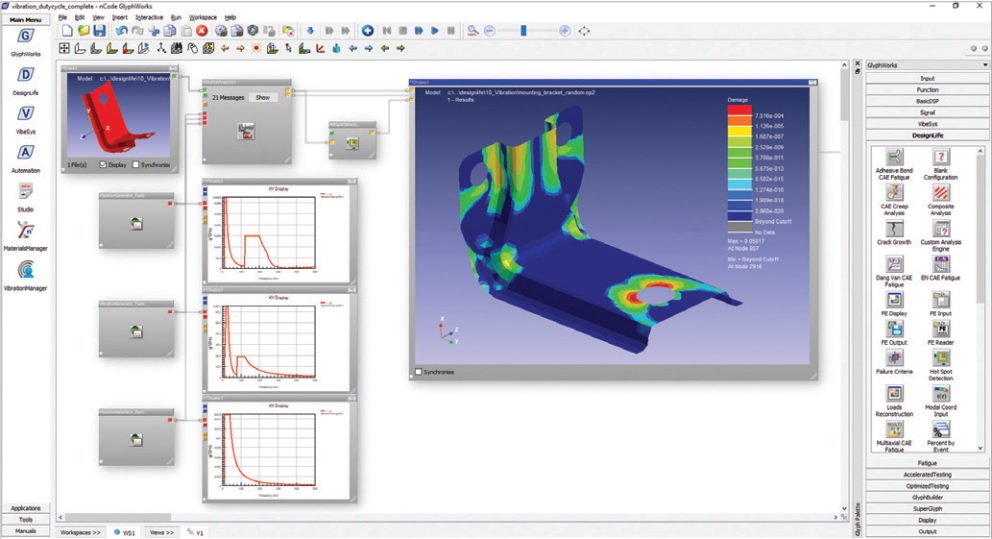Enable Synchronise checkbox in FE Display window
992x539 pixels.
click(x=418, y=372)
